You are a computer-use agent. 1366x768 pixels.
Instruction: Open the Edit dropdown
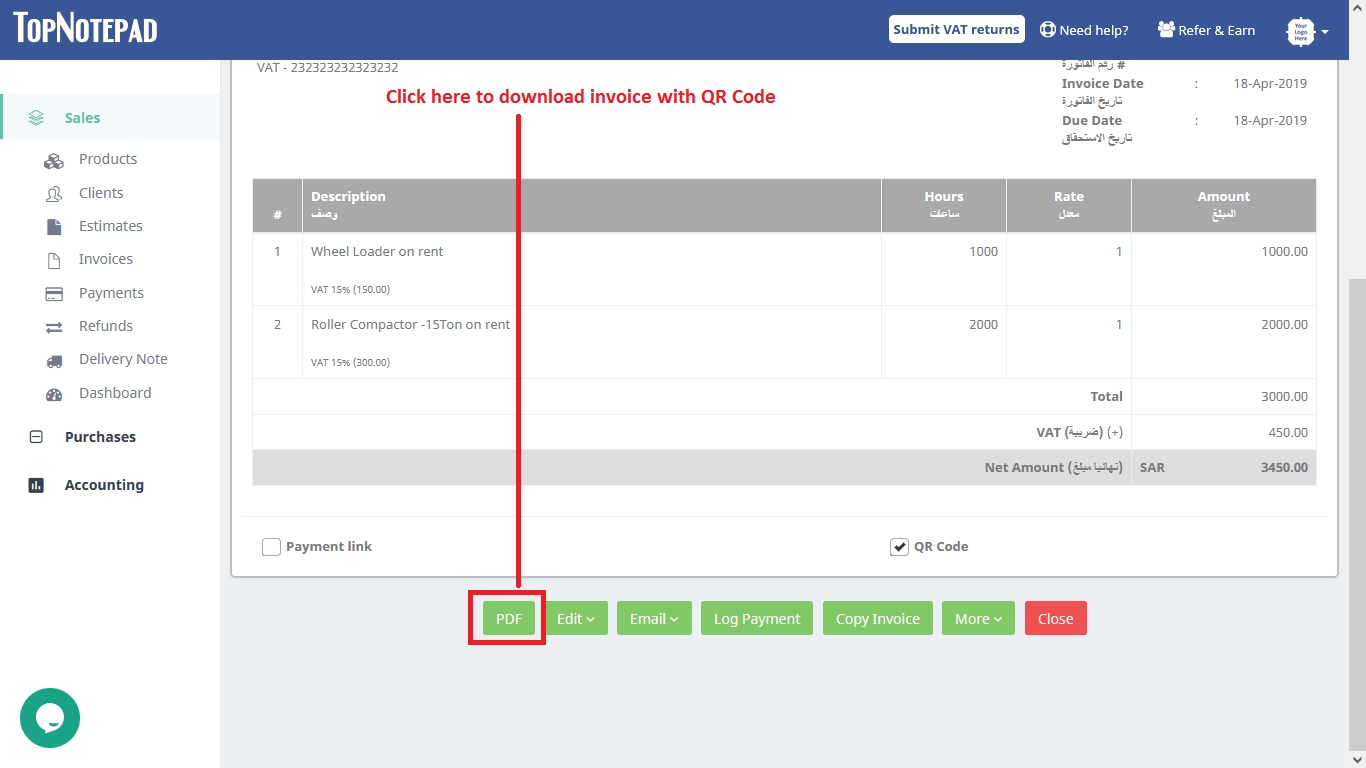click(576, 618)
